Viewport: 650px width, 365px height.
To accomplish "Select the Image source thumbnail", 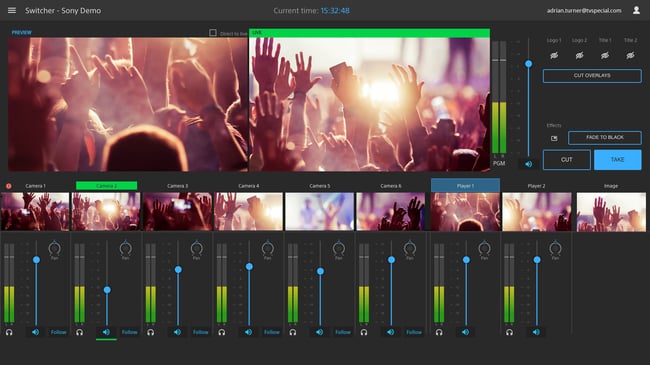I will pyautogui.click(x=611, y=212).
